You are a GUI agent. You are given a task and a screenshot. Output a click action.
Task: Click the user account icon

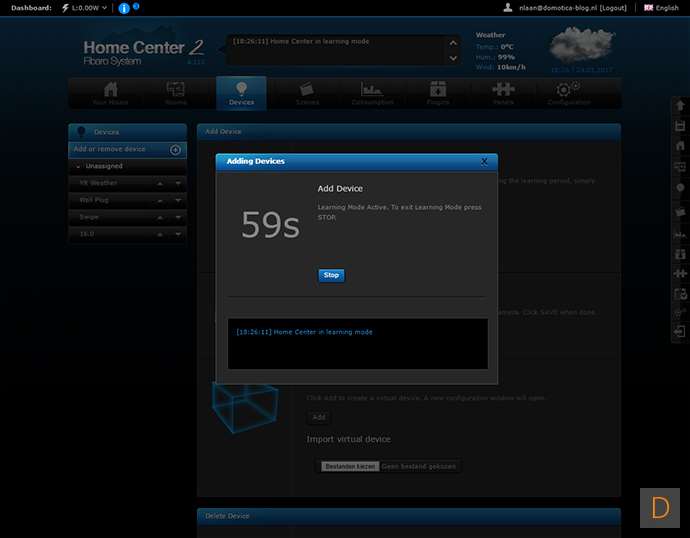(507, 7)
